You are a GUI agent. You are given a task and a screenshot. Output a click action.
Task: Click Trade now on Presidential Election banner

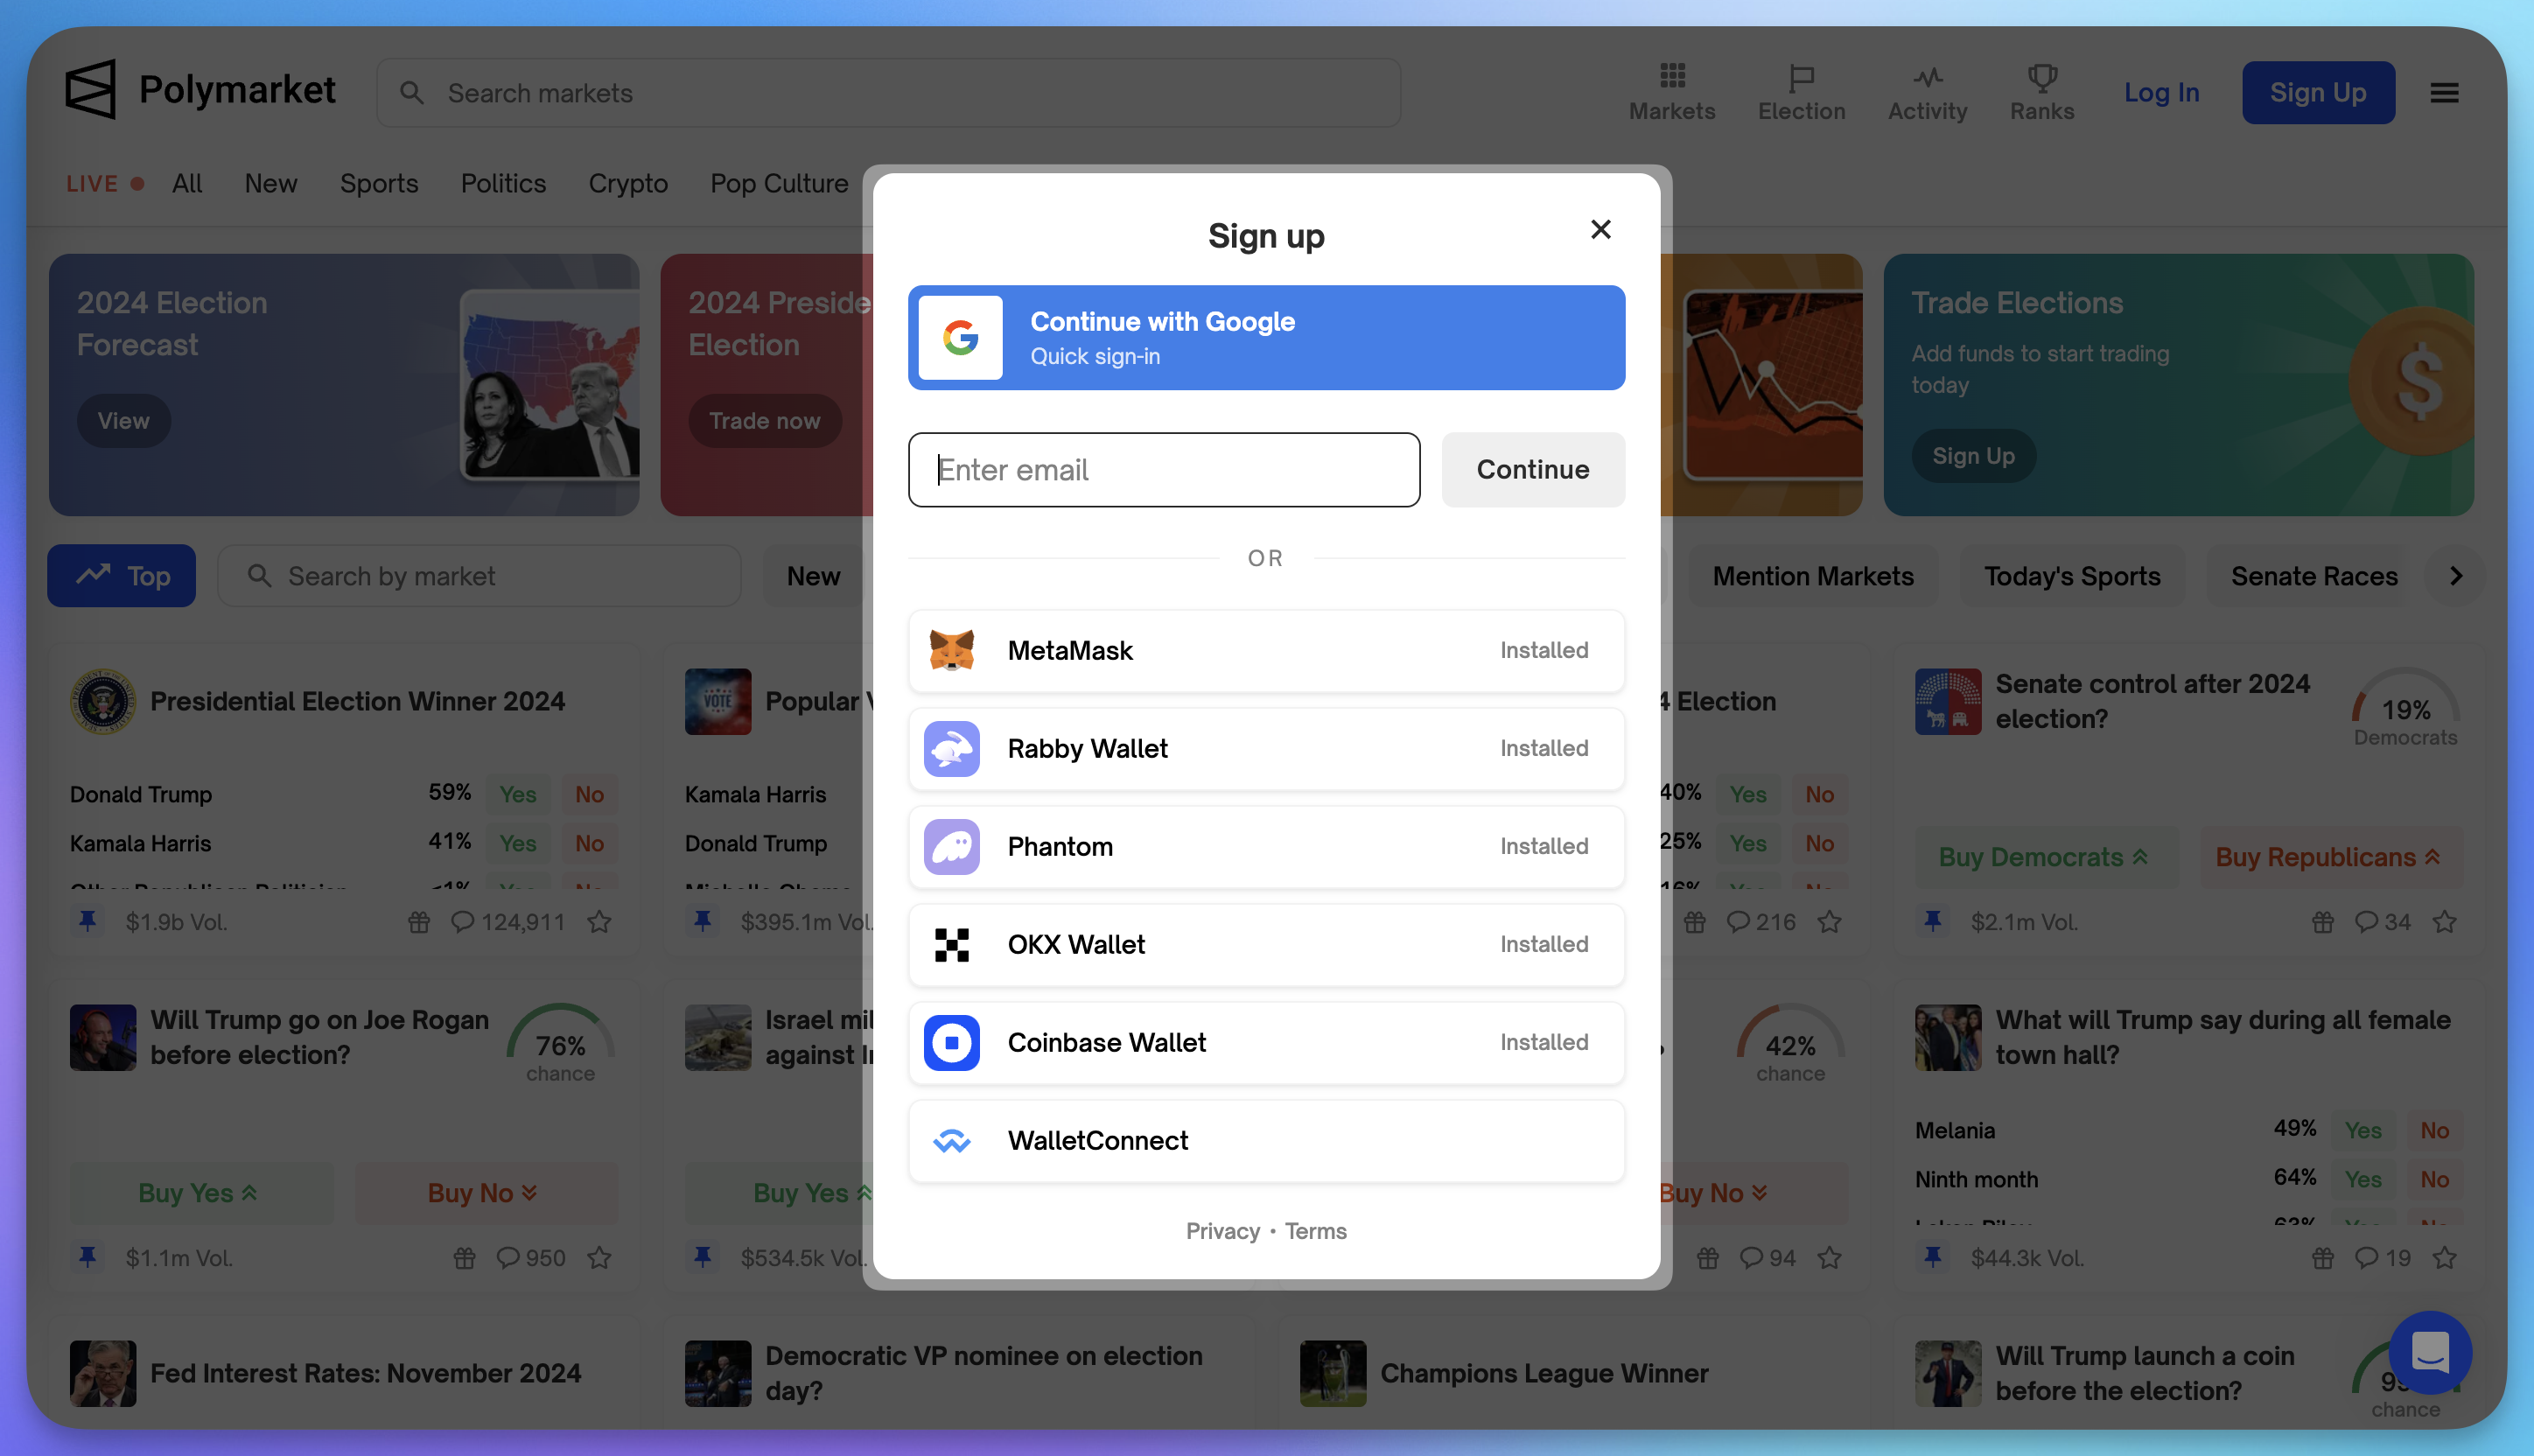click(764, 421)
